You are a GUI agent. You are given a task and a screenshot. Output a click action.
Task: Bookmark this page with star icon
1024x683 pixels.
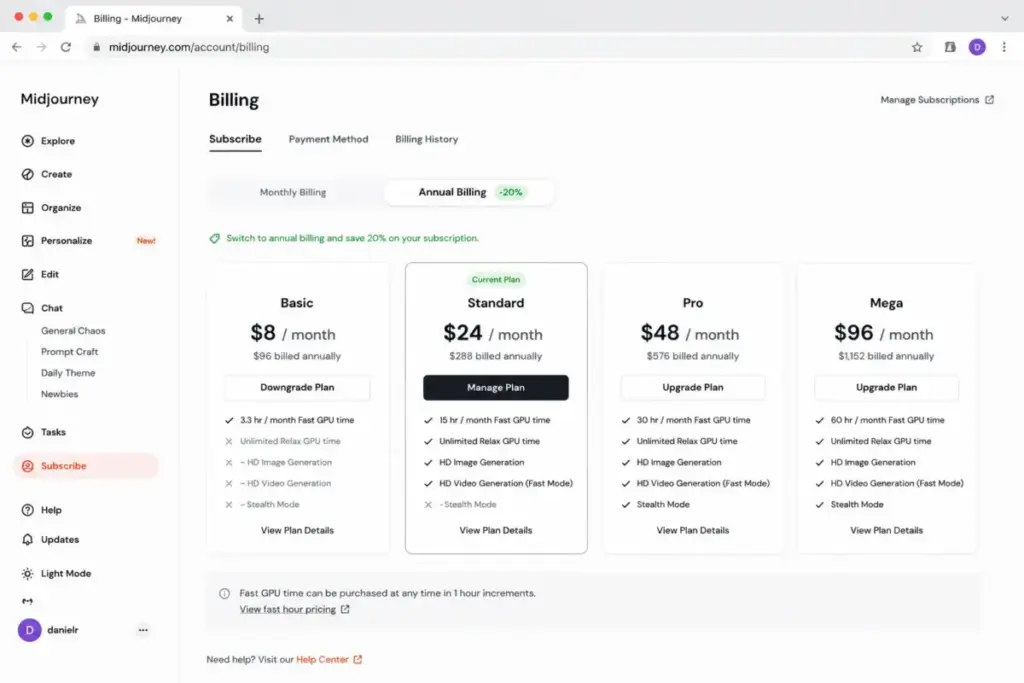point(917,47)
